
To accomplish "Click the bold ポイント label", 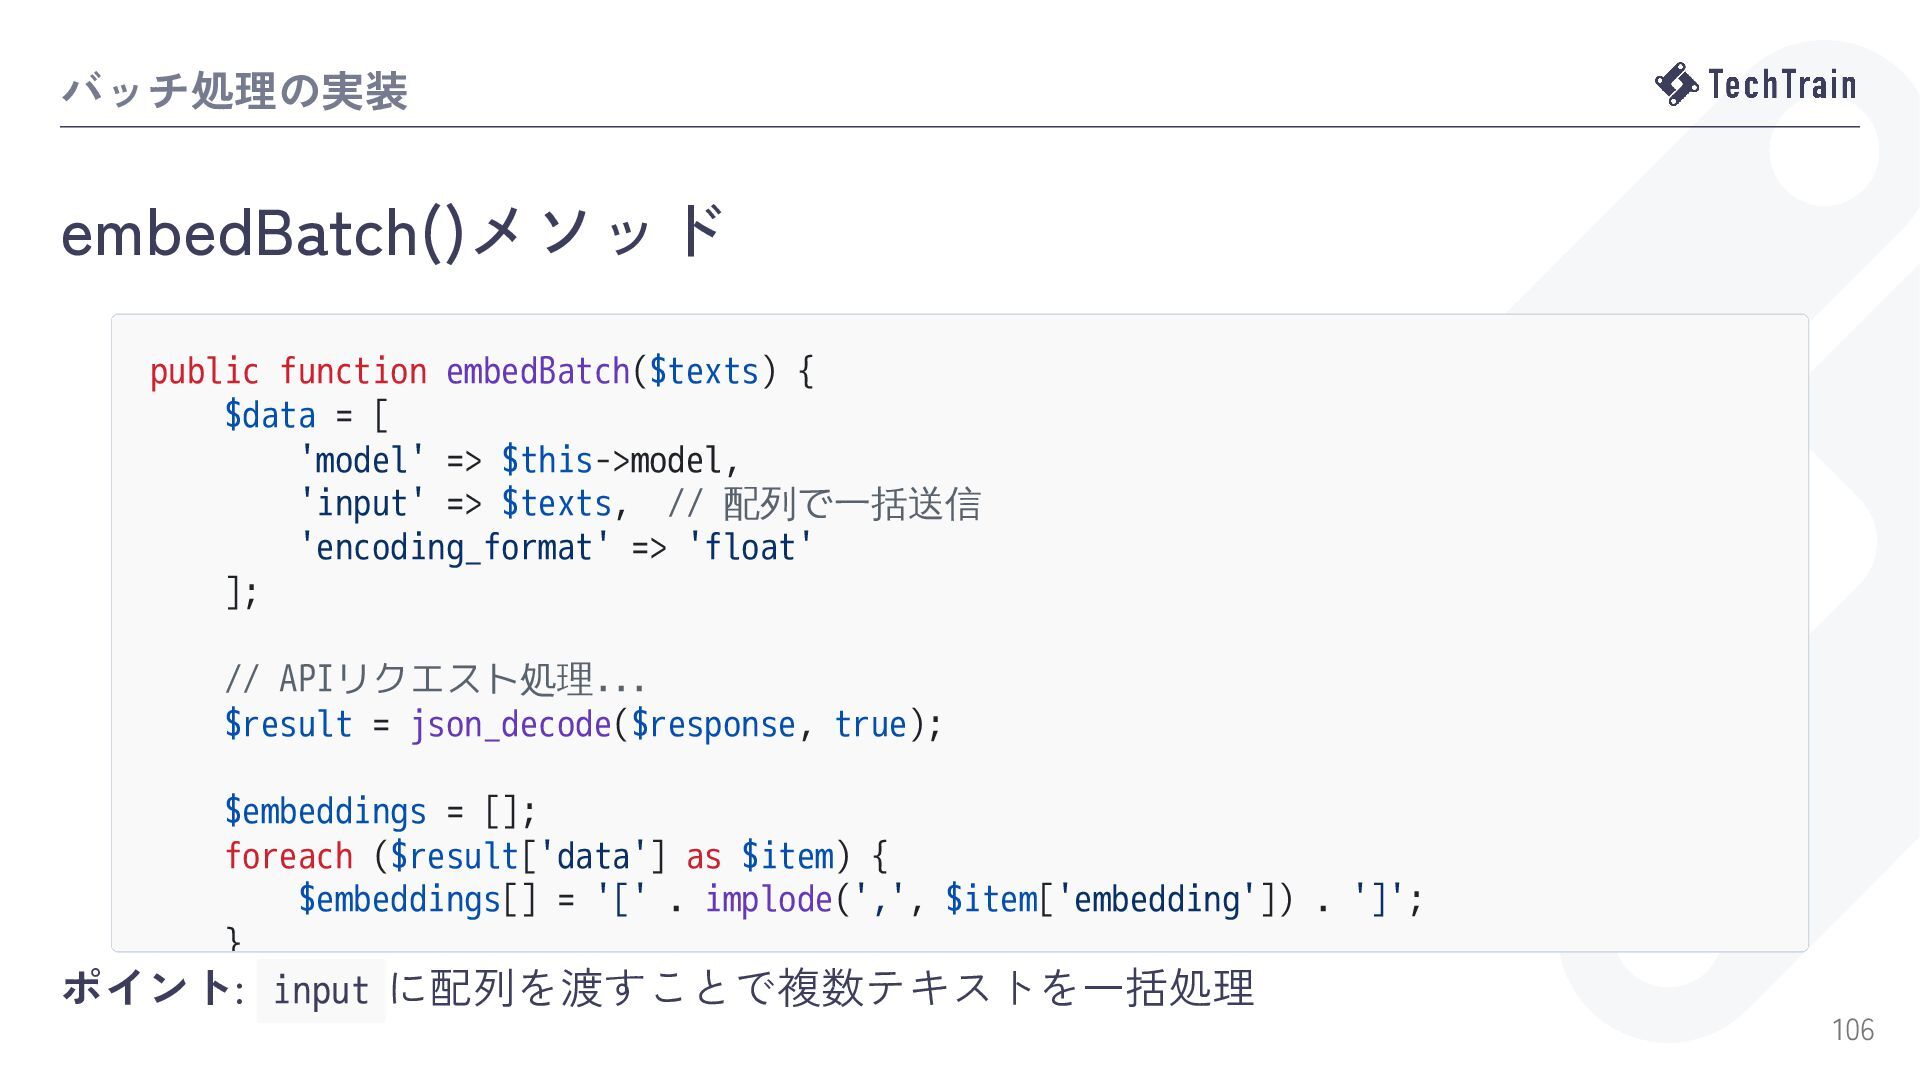I will point(146,988).
